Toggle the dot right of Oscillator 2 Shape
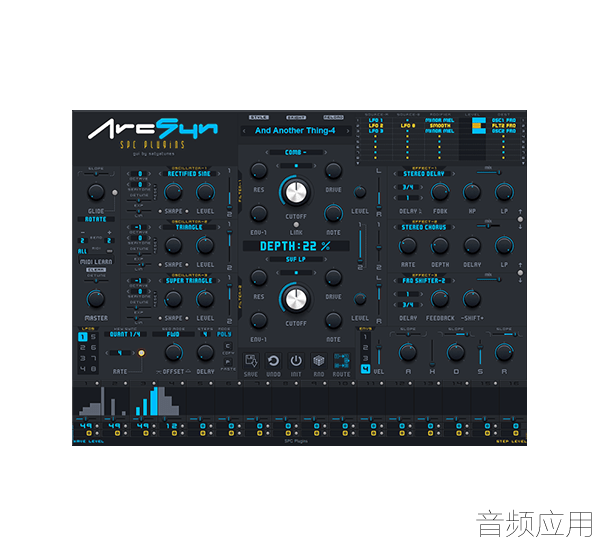Viewport: 600px width, 543px height. click(187, 265)
